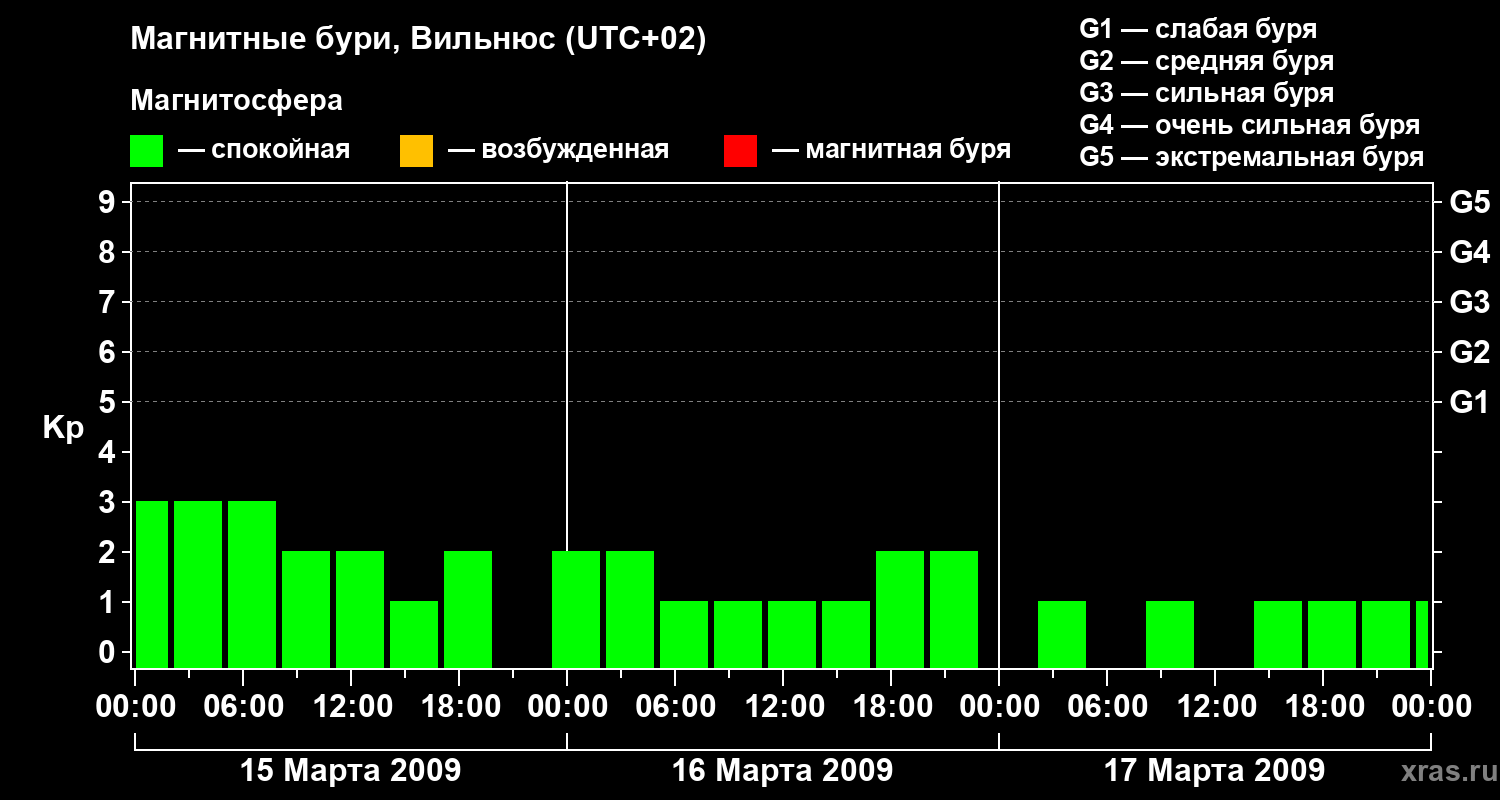Click the title 'Магнитные бури, Вильнюс (UTC+02)'
This screenshot has width=1500, height=800.
click(x=418, y=40)
